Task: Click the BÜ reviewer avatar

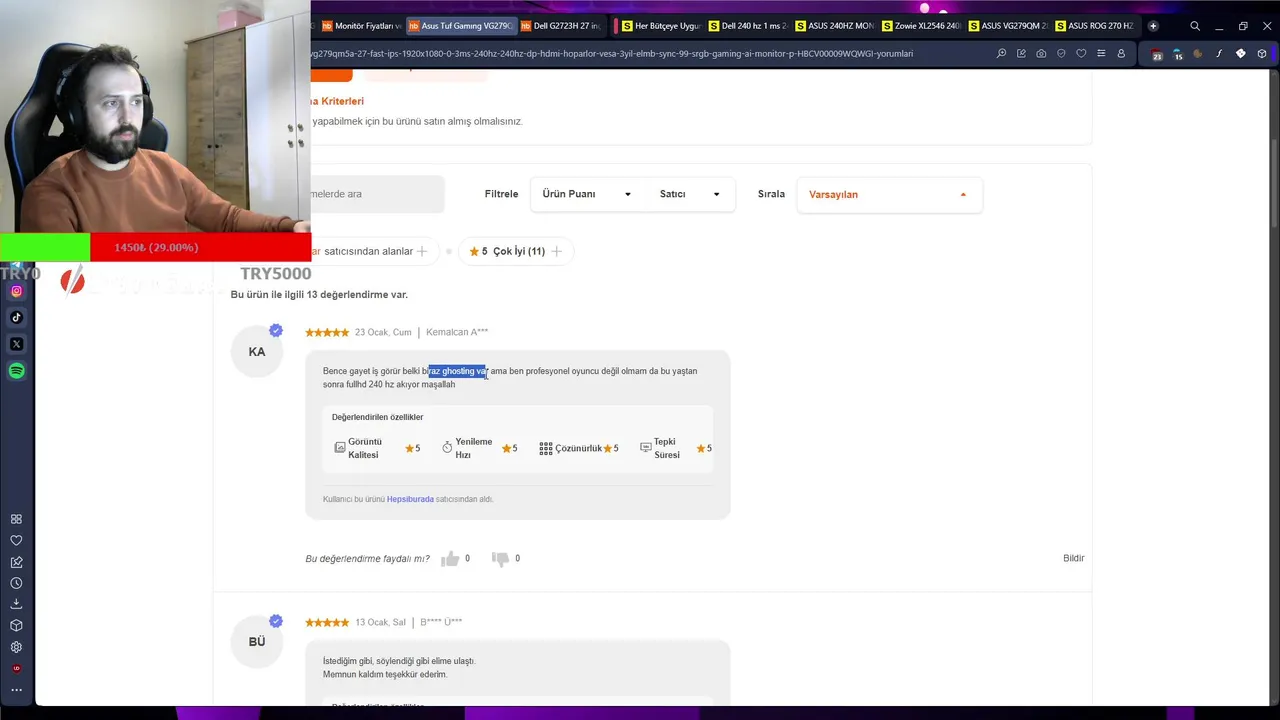Action: tap(257, 641)
